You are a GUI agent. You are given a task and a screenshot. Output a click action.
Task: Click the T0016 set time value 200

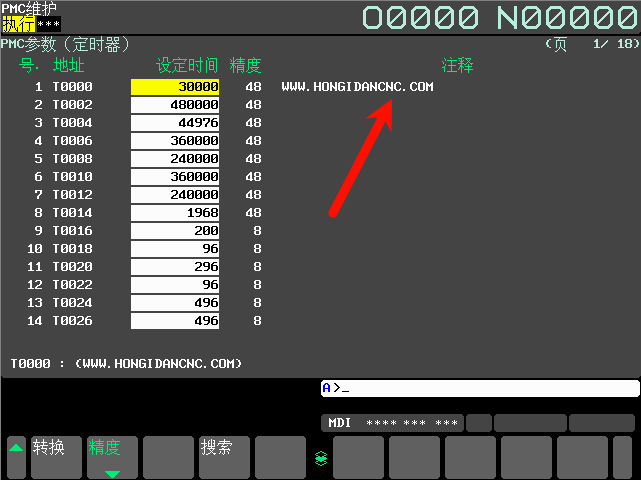tap(175, 231)
